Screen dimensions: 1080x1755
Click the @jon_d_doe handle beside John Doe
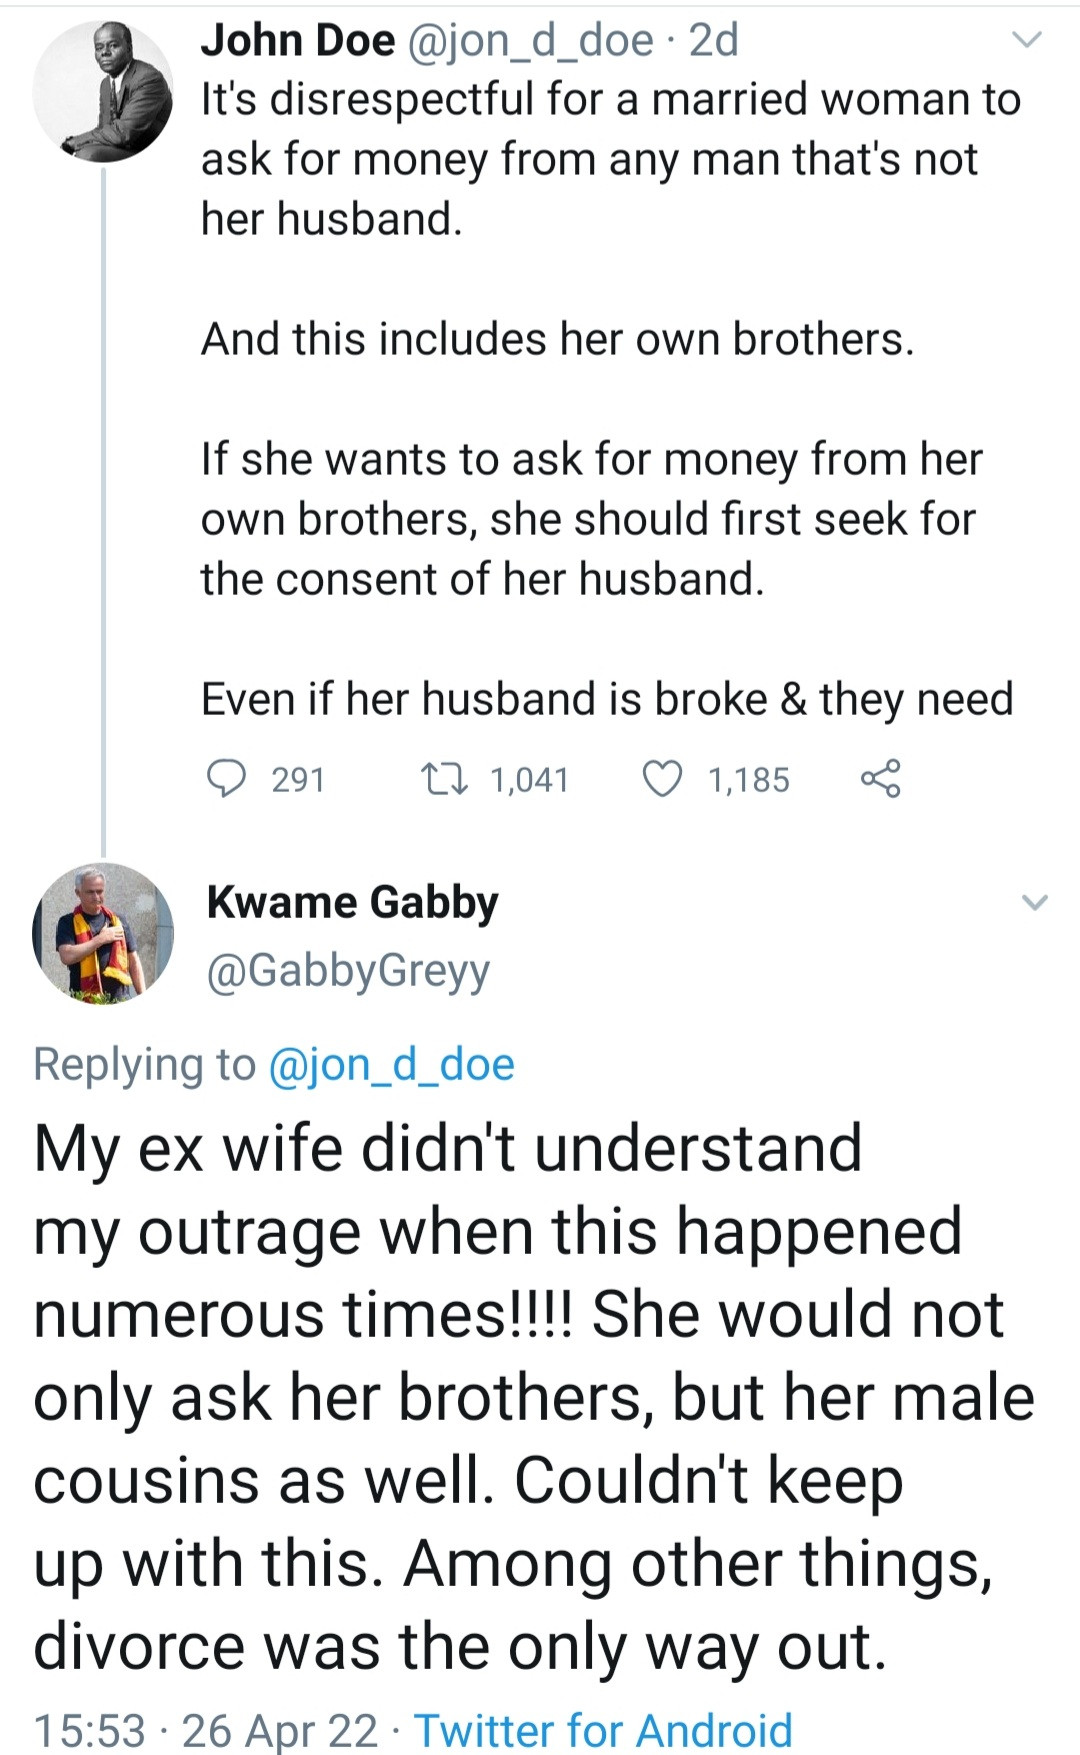coord(529,40)
